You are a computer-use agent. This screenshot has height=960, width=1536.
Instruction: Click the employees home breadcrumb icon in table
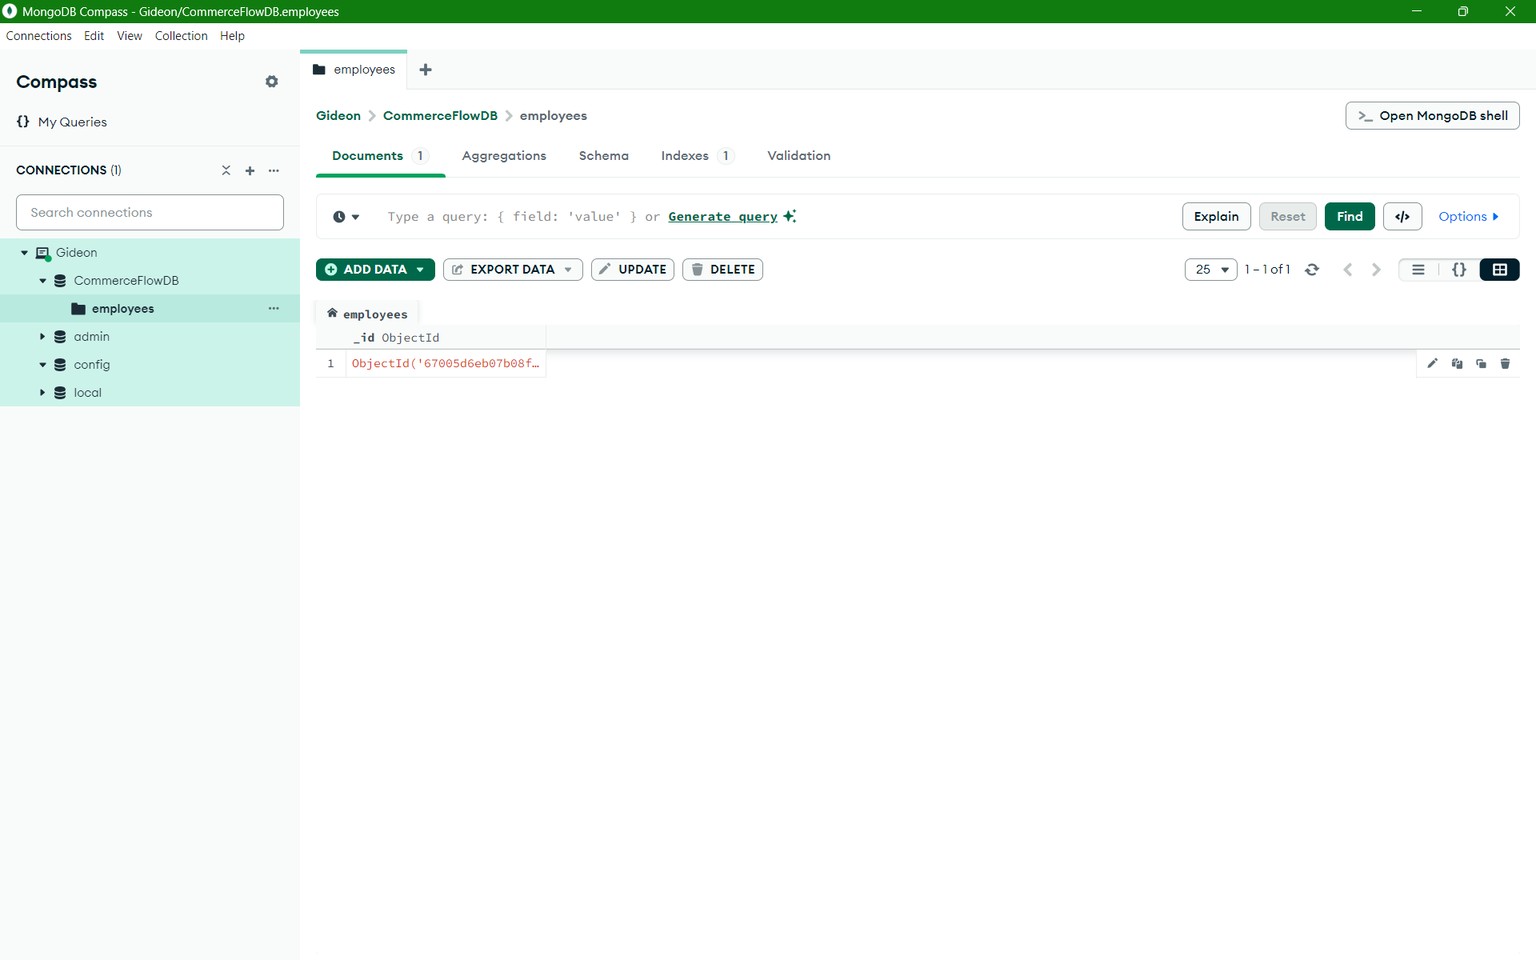pyautogui.click(x=332, y=314)
